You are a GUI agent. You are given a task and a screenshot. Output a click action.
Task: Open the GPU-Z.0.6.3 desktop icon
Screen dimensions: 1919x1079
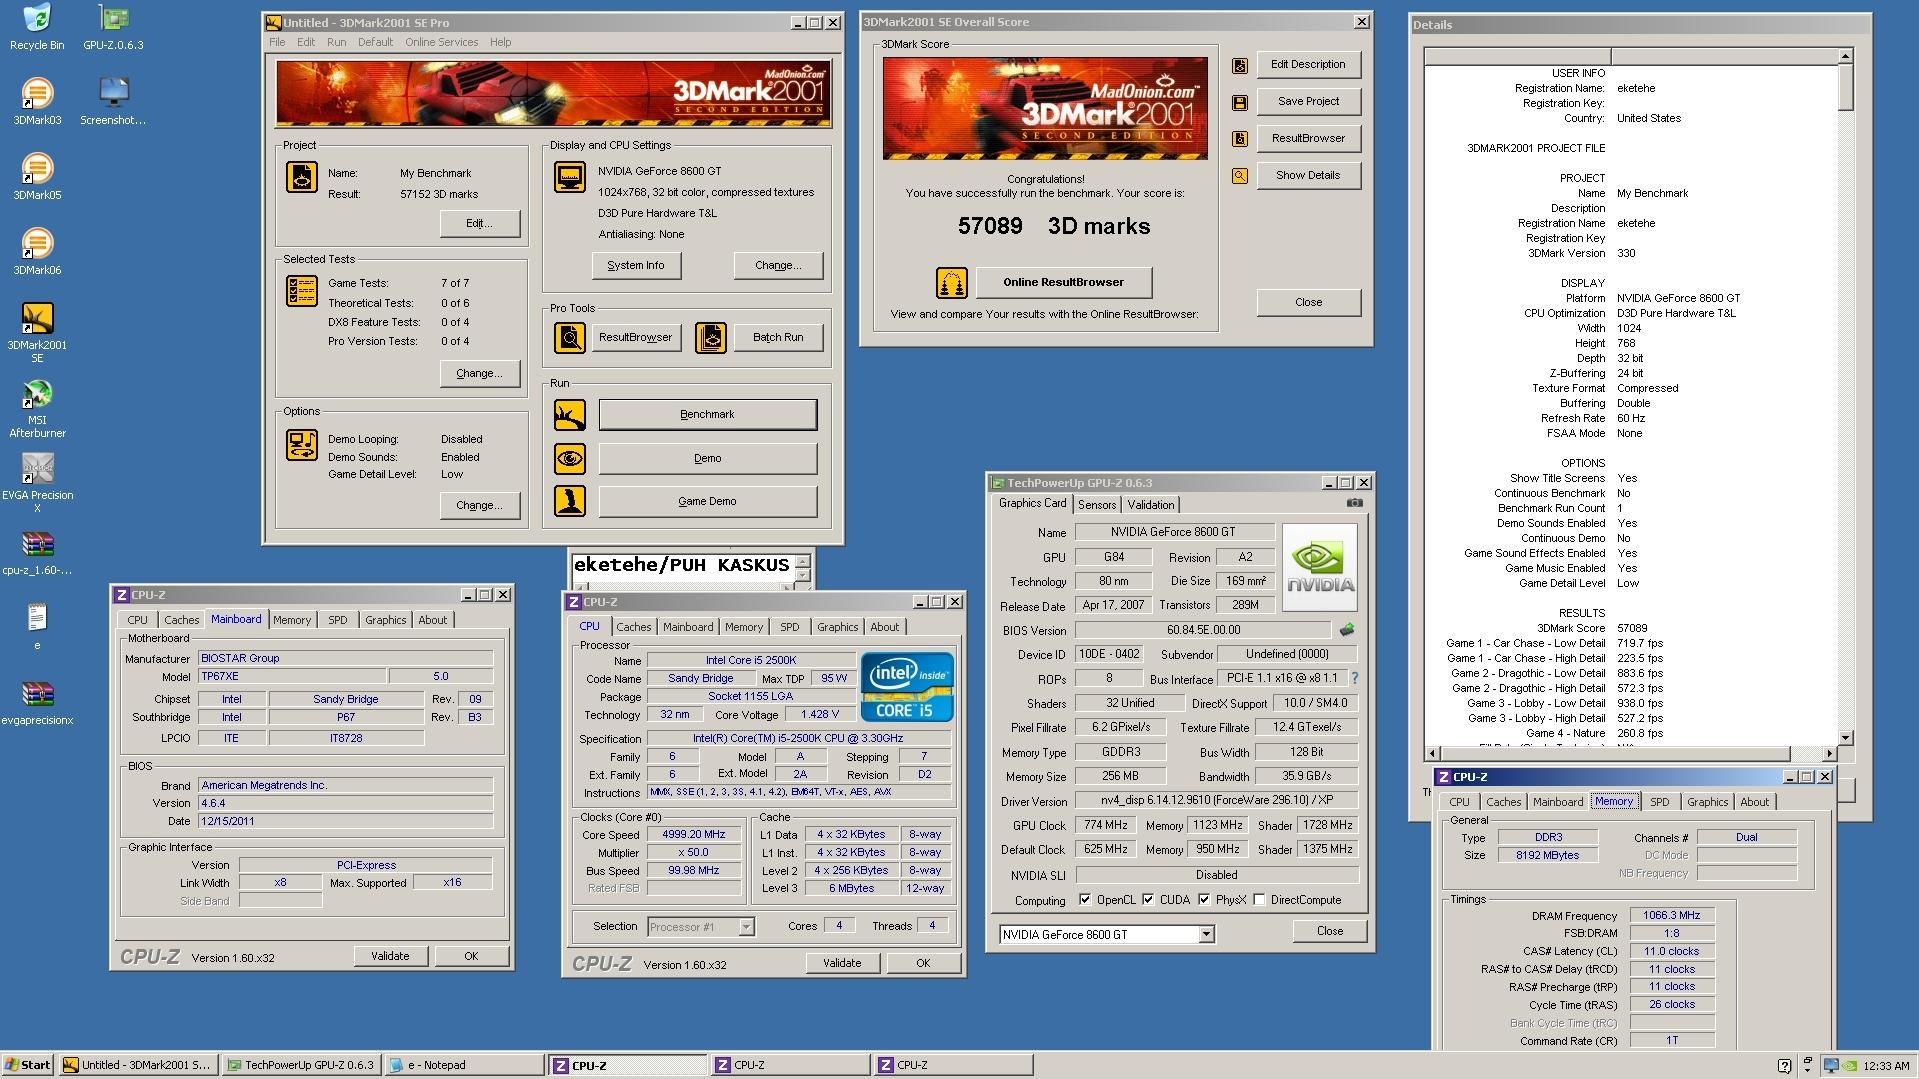coord(113,27)
